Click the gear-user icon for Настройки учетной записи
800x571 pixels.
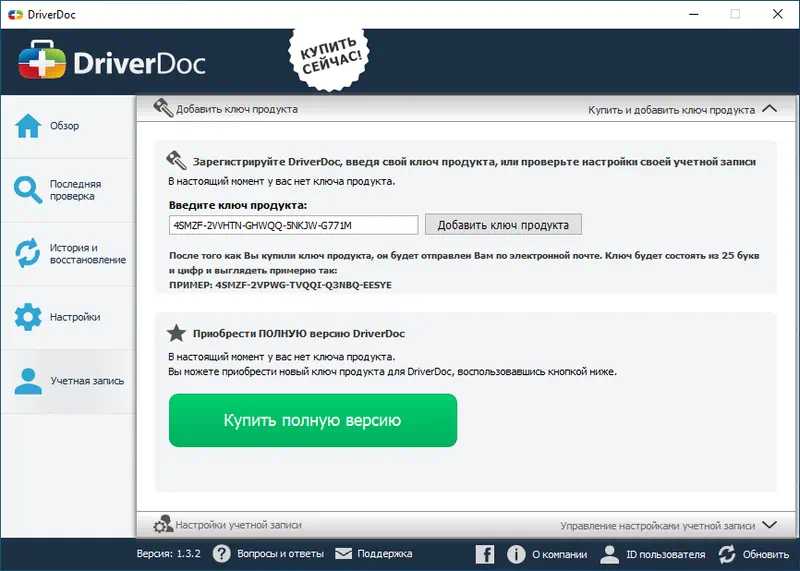tap(163, 524)
